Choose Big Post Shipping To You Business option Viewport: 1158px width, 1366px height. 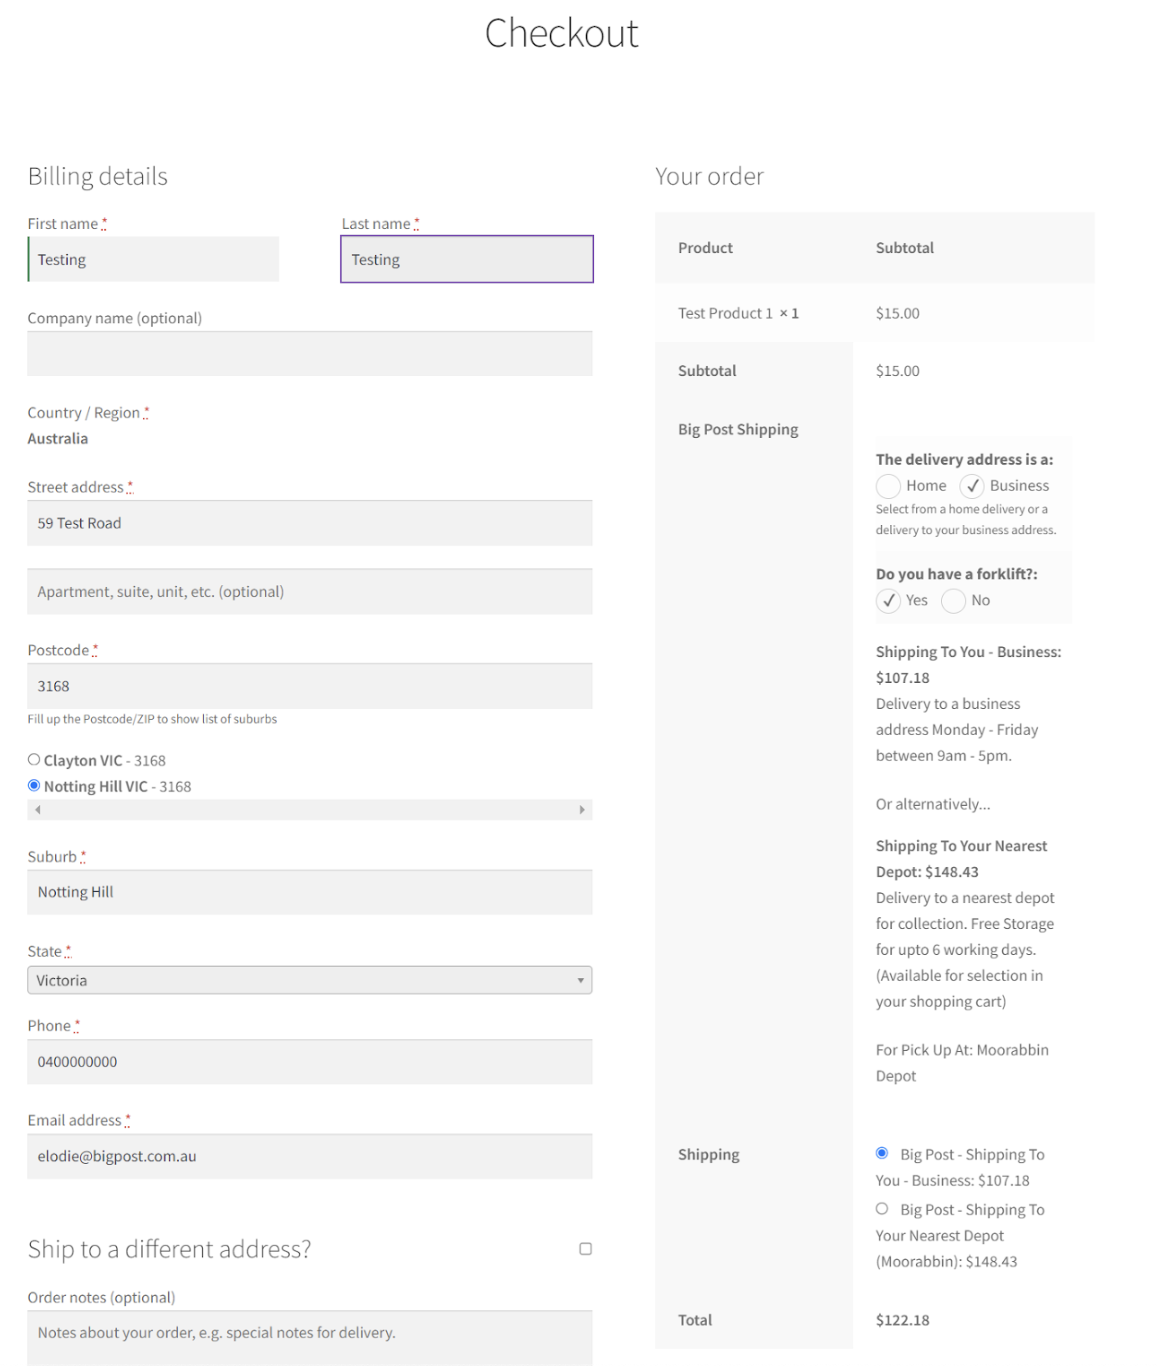pyautogui.click(x=882, y=1154)
